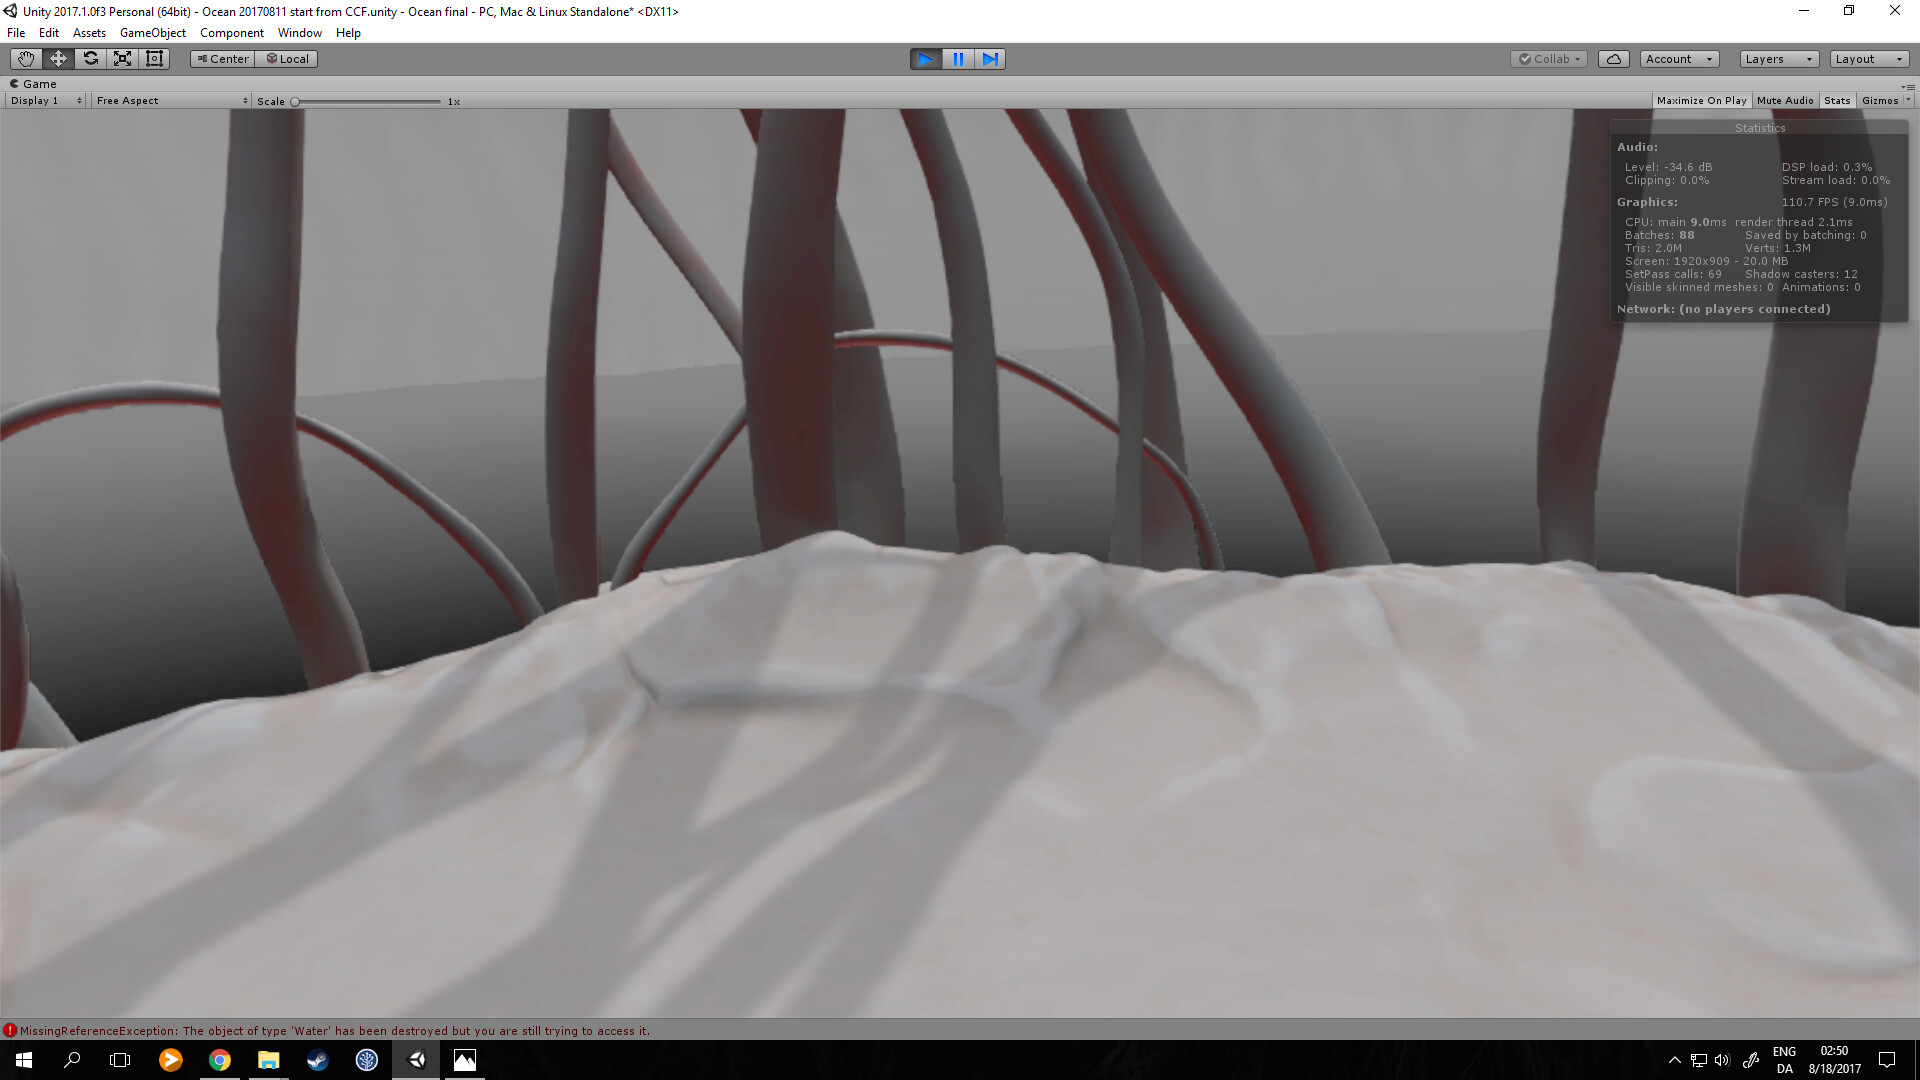Select the Rect transform tool
Image resolution: width=1920 pixels, height=1080 pixels.
tap(154, 58)
